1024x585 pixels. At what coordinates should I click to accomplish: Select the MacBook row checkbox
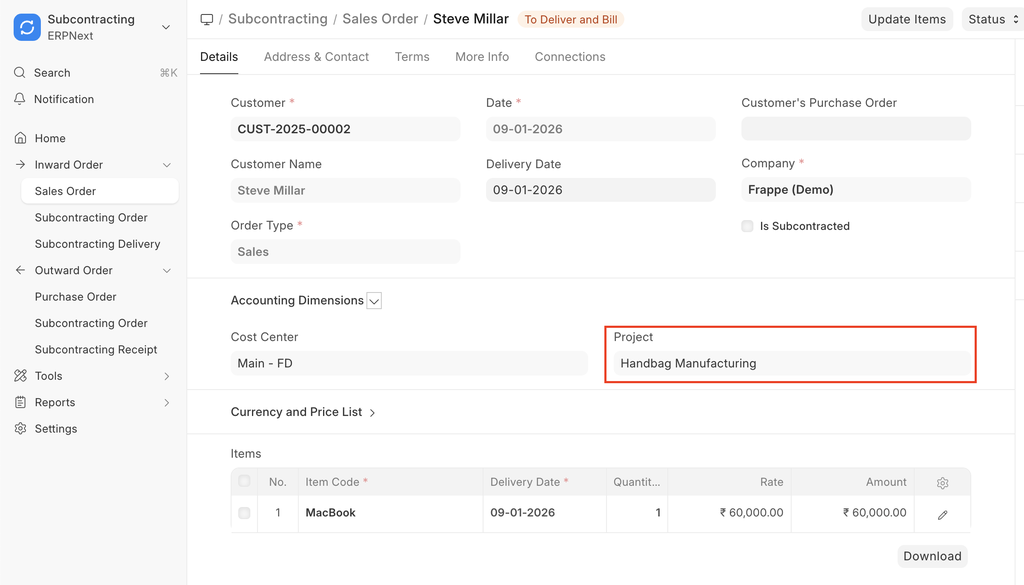point(244,513)
